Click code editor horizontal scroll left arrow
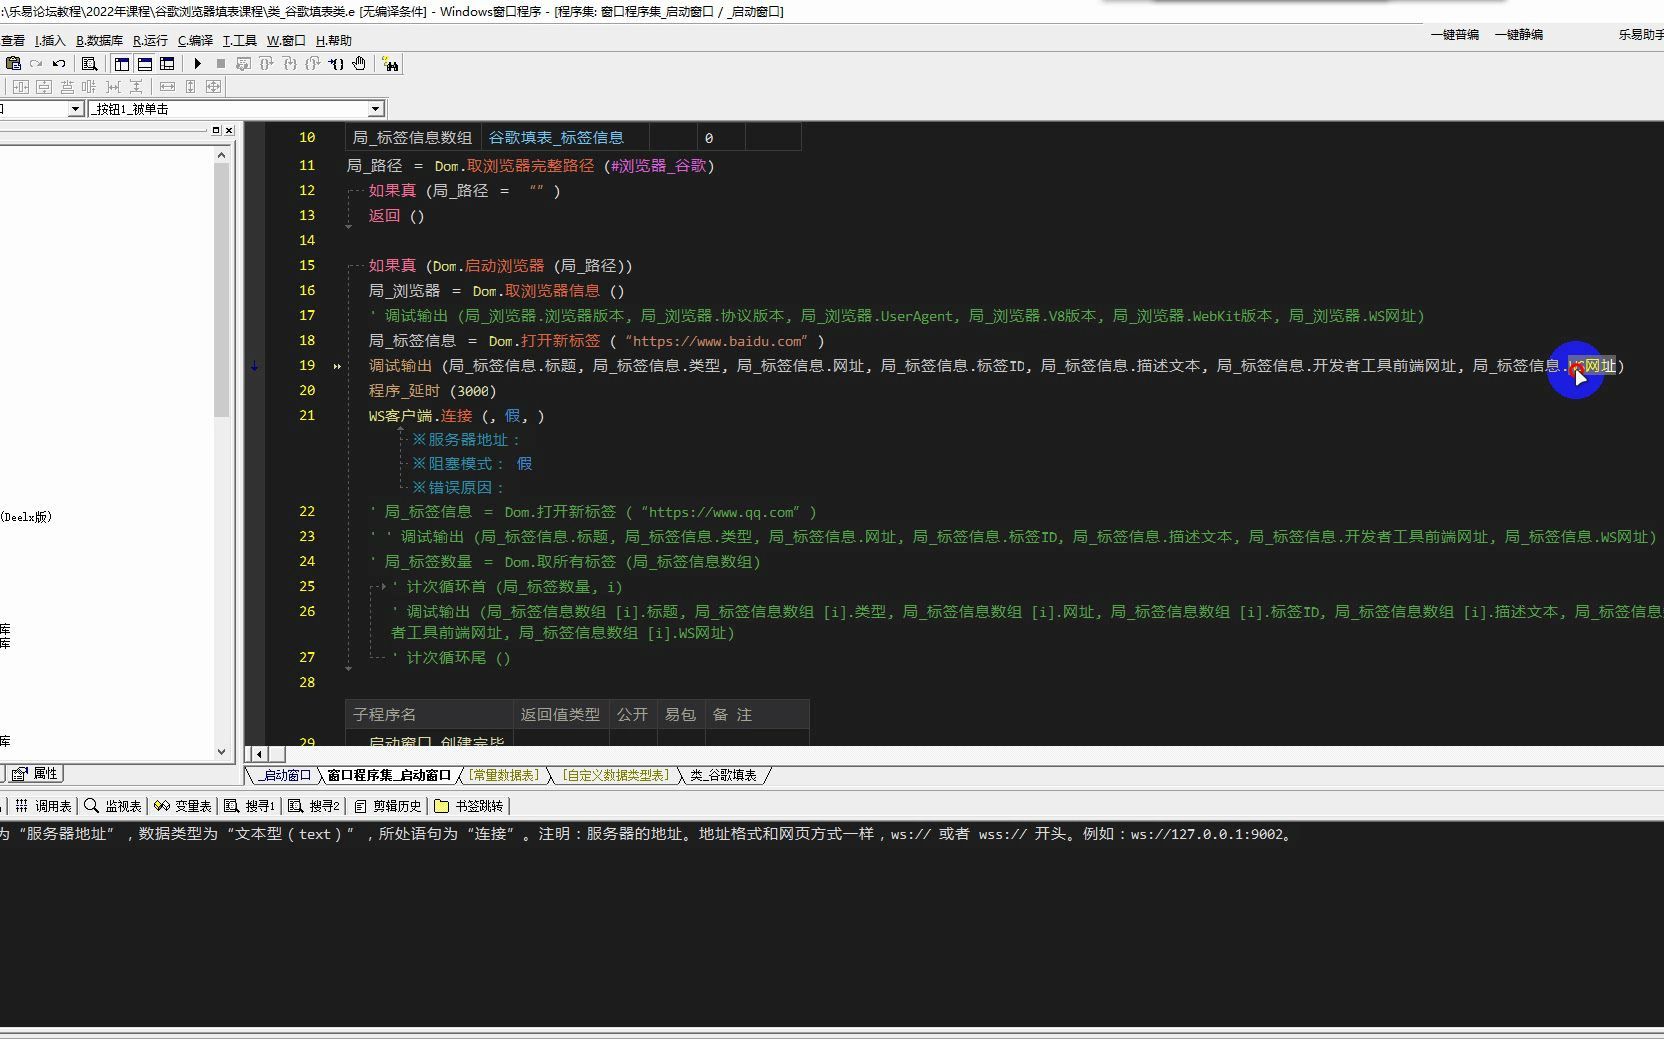 [259, 754]
